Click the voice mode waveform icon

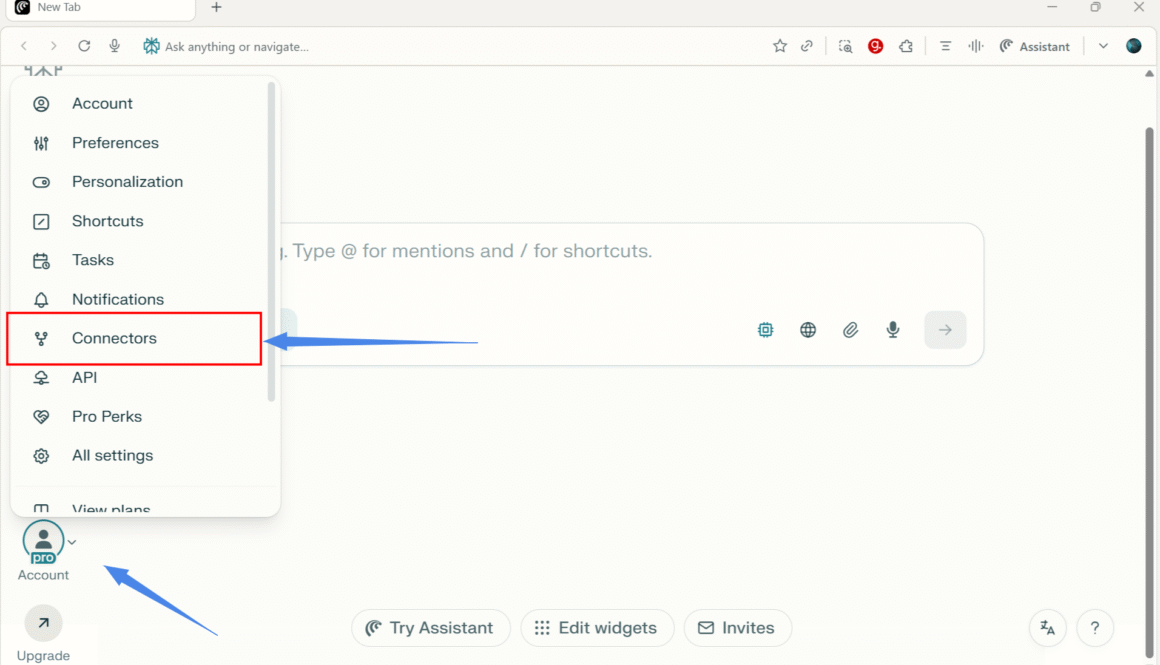click(x=976, y=46)
